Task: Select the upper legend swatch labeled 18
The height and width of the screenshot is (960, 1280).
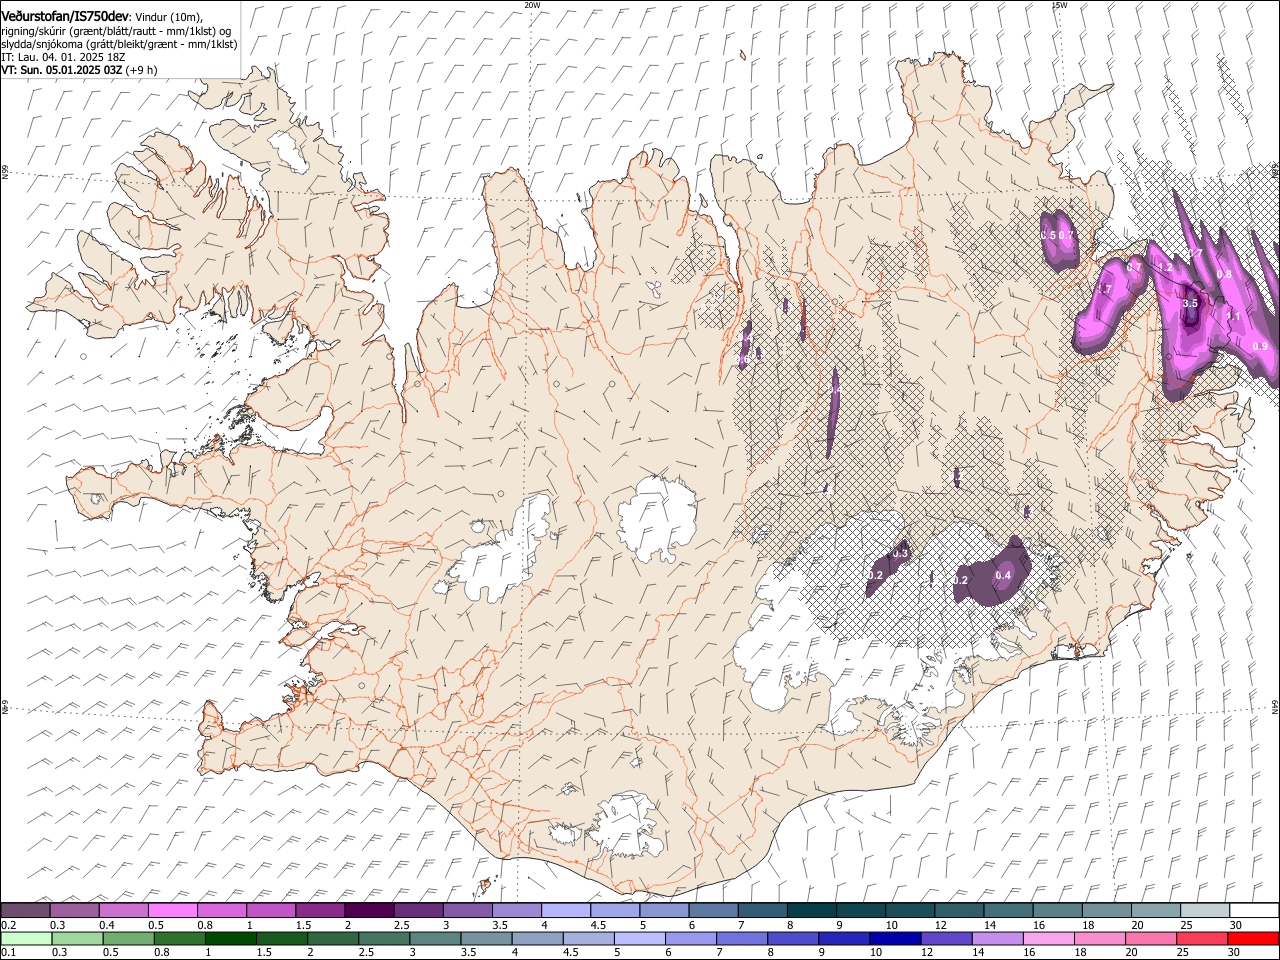Action: 1105,911
